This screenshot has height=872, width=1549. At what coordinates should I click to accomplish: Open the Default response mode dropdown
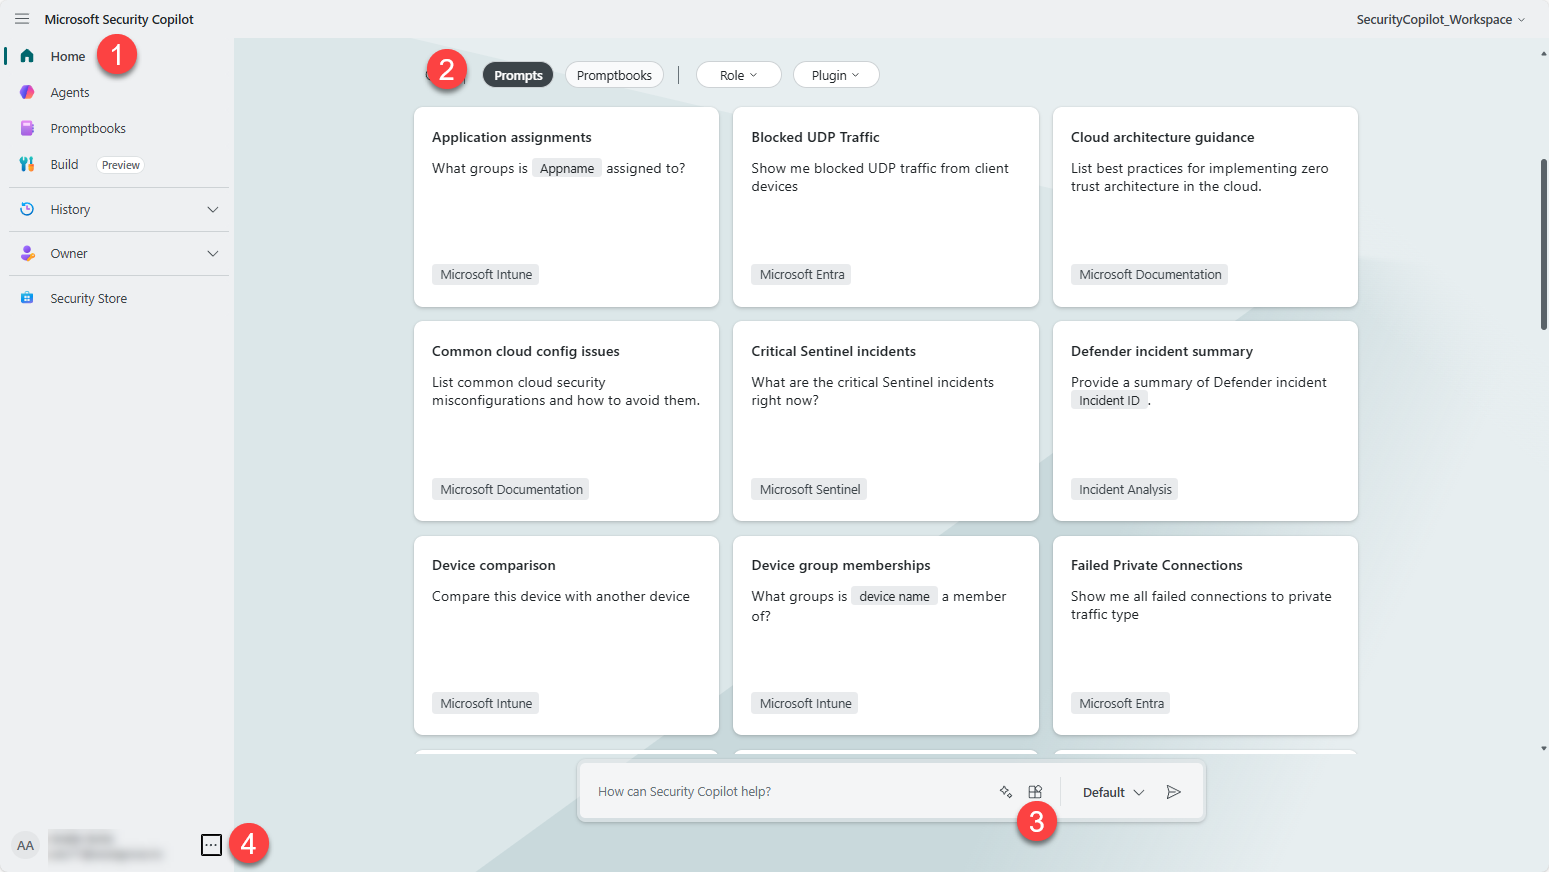click(x=1110, y=791)
